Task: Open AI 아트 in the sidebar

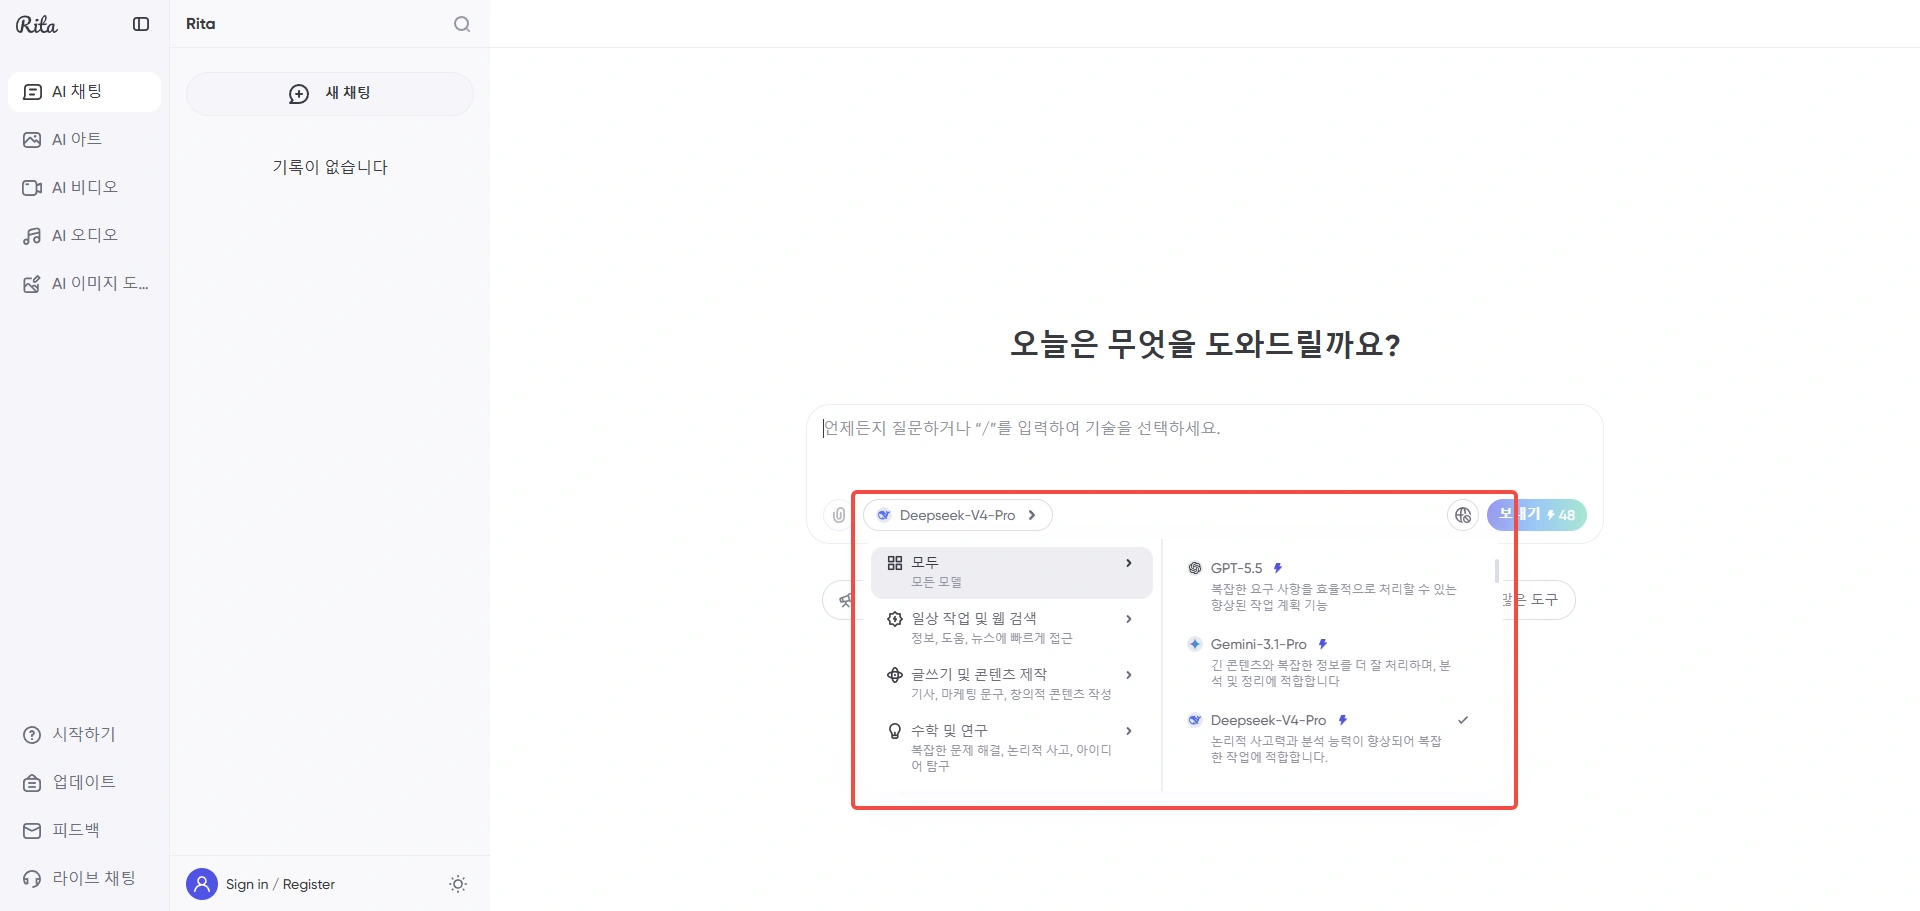Action: click(x=84, y=140)
